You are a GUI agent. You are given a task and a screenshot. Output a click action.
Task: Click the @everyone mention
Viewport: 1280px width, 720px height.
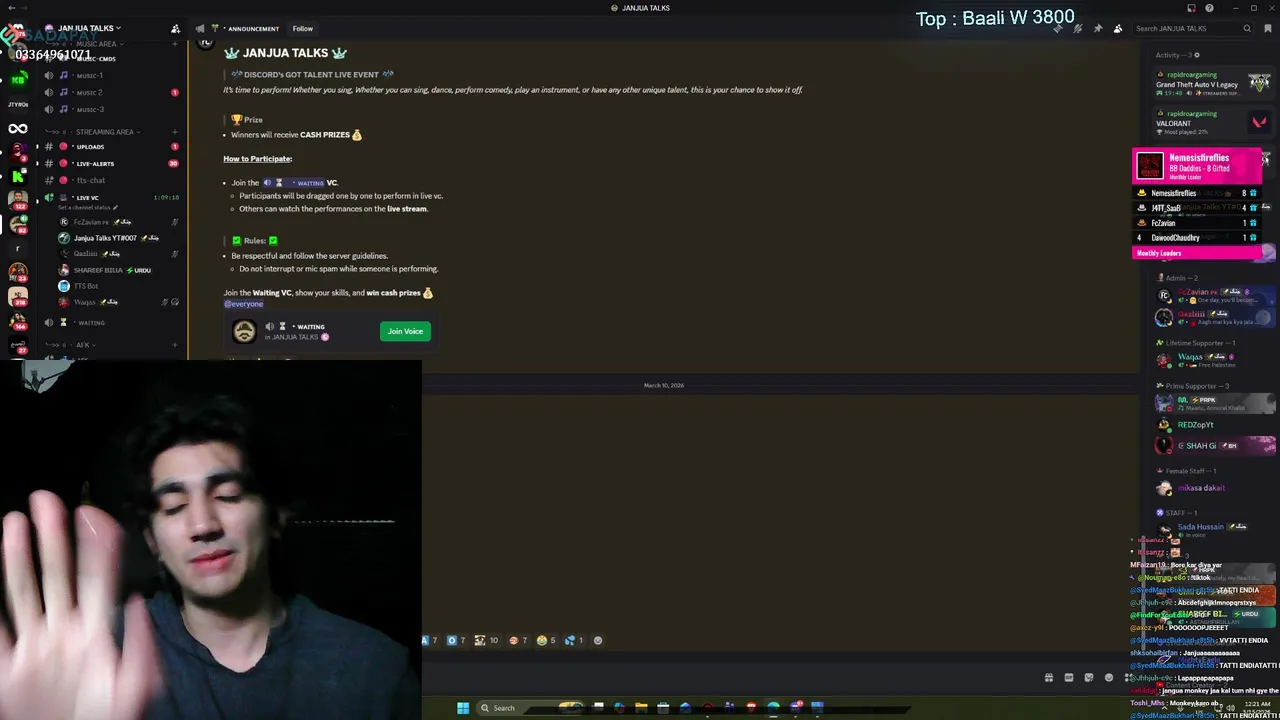point(243,304)
